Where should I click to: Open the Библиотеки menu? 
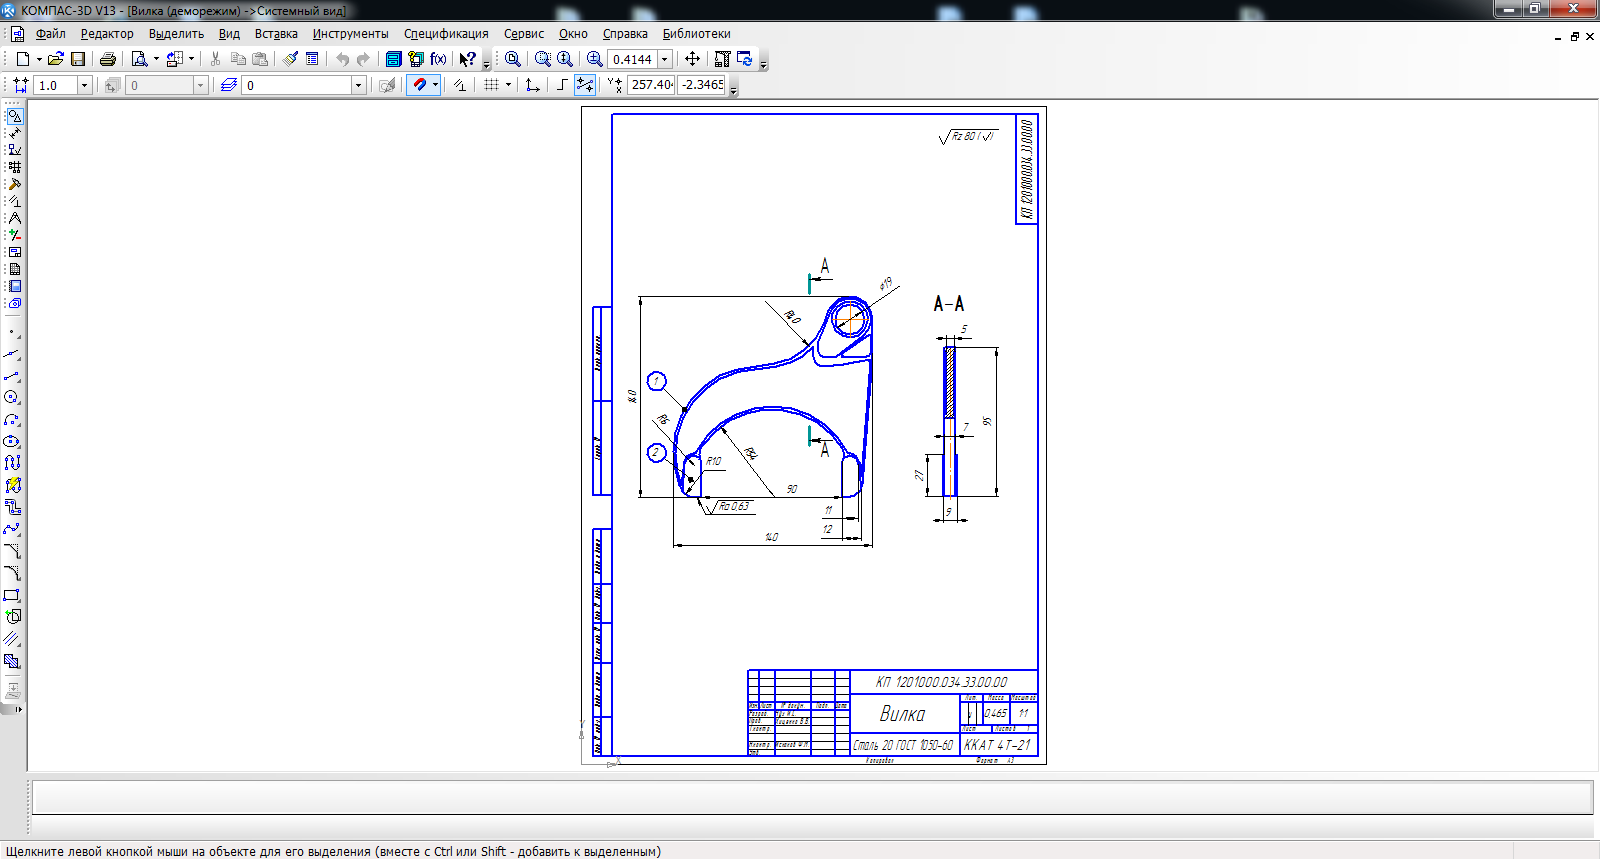pyautogui.click(x=696, y=34)
